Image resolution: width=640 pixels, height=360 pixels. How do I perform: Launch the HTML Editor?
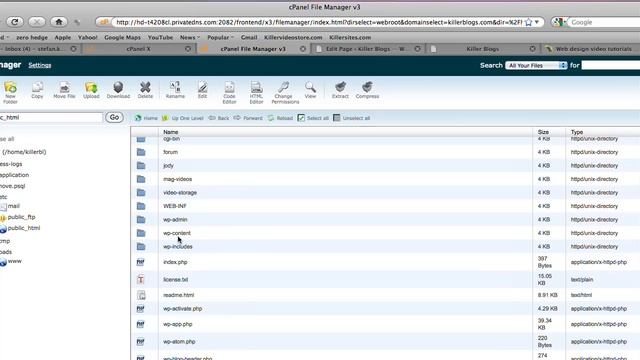pos(256,93)
